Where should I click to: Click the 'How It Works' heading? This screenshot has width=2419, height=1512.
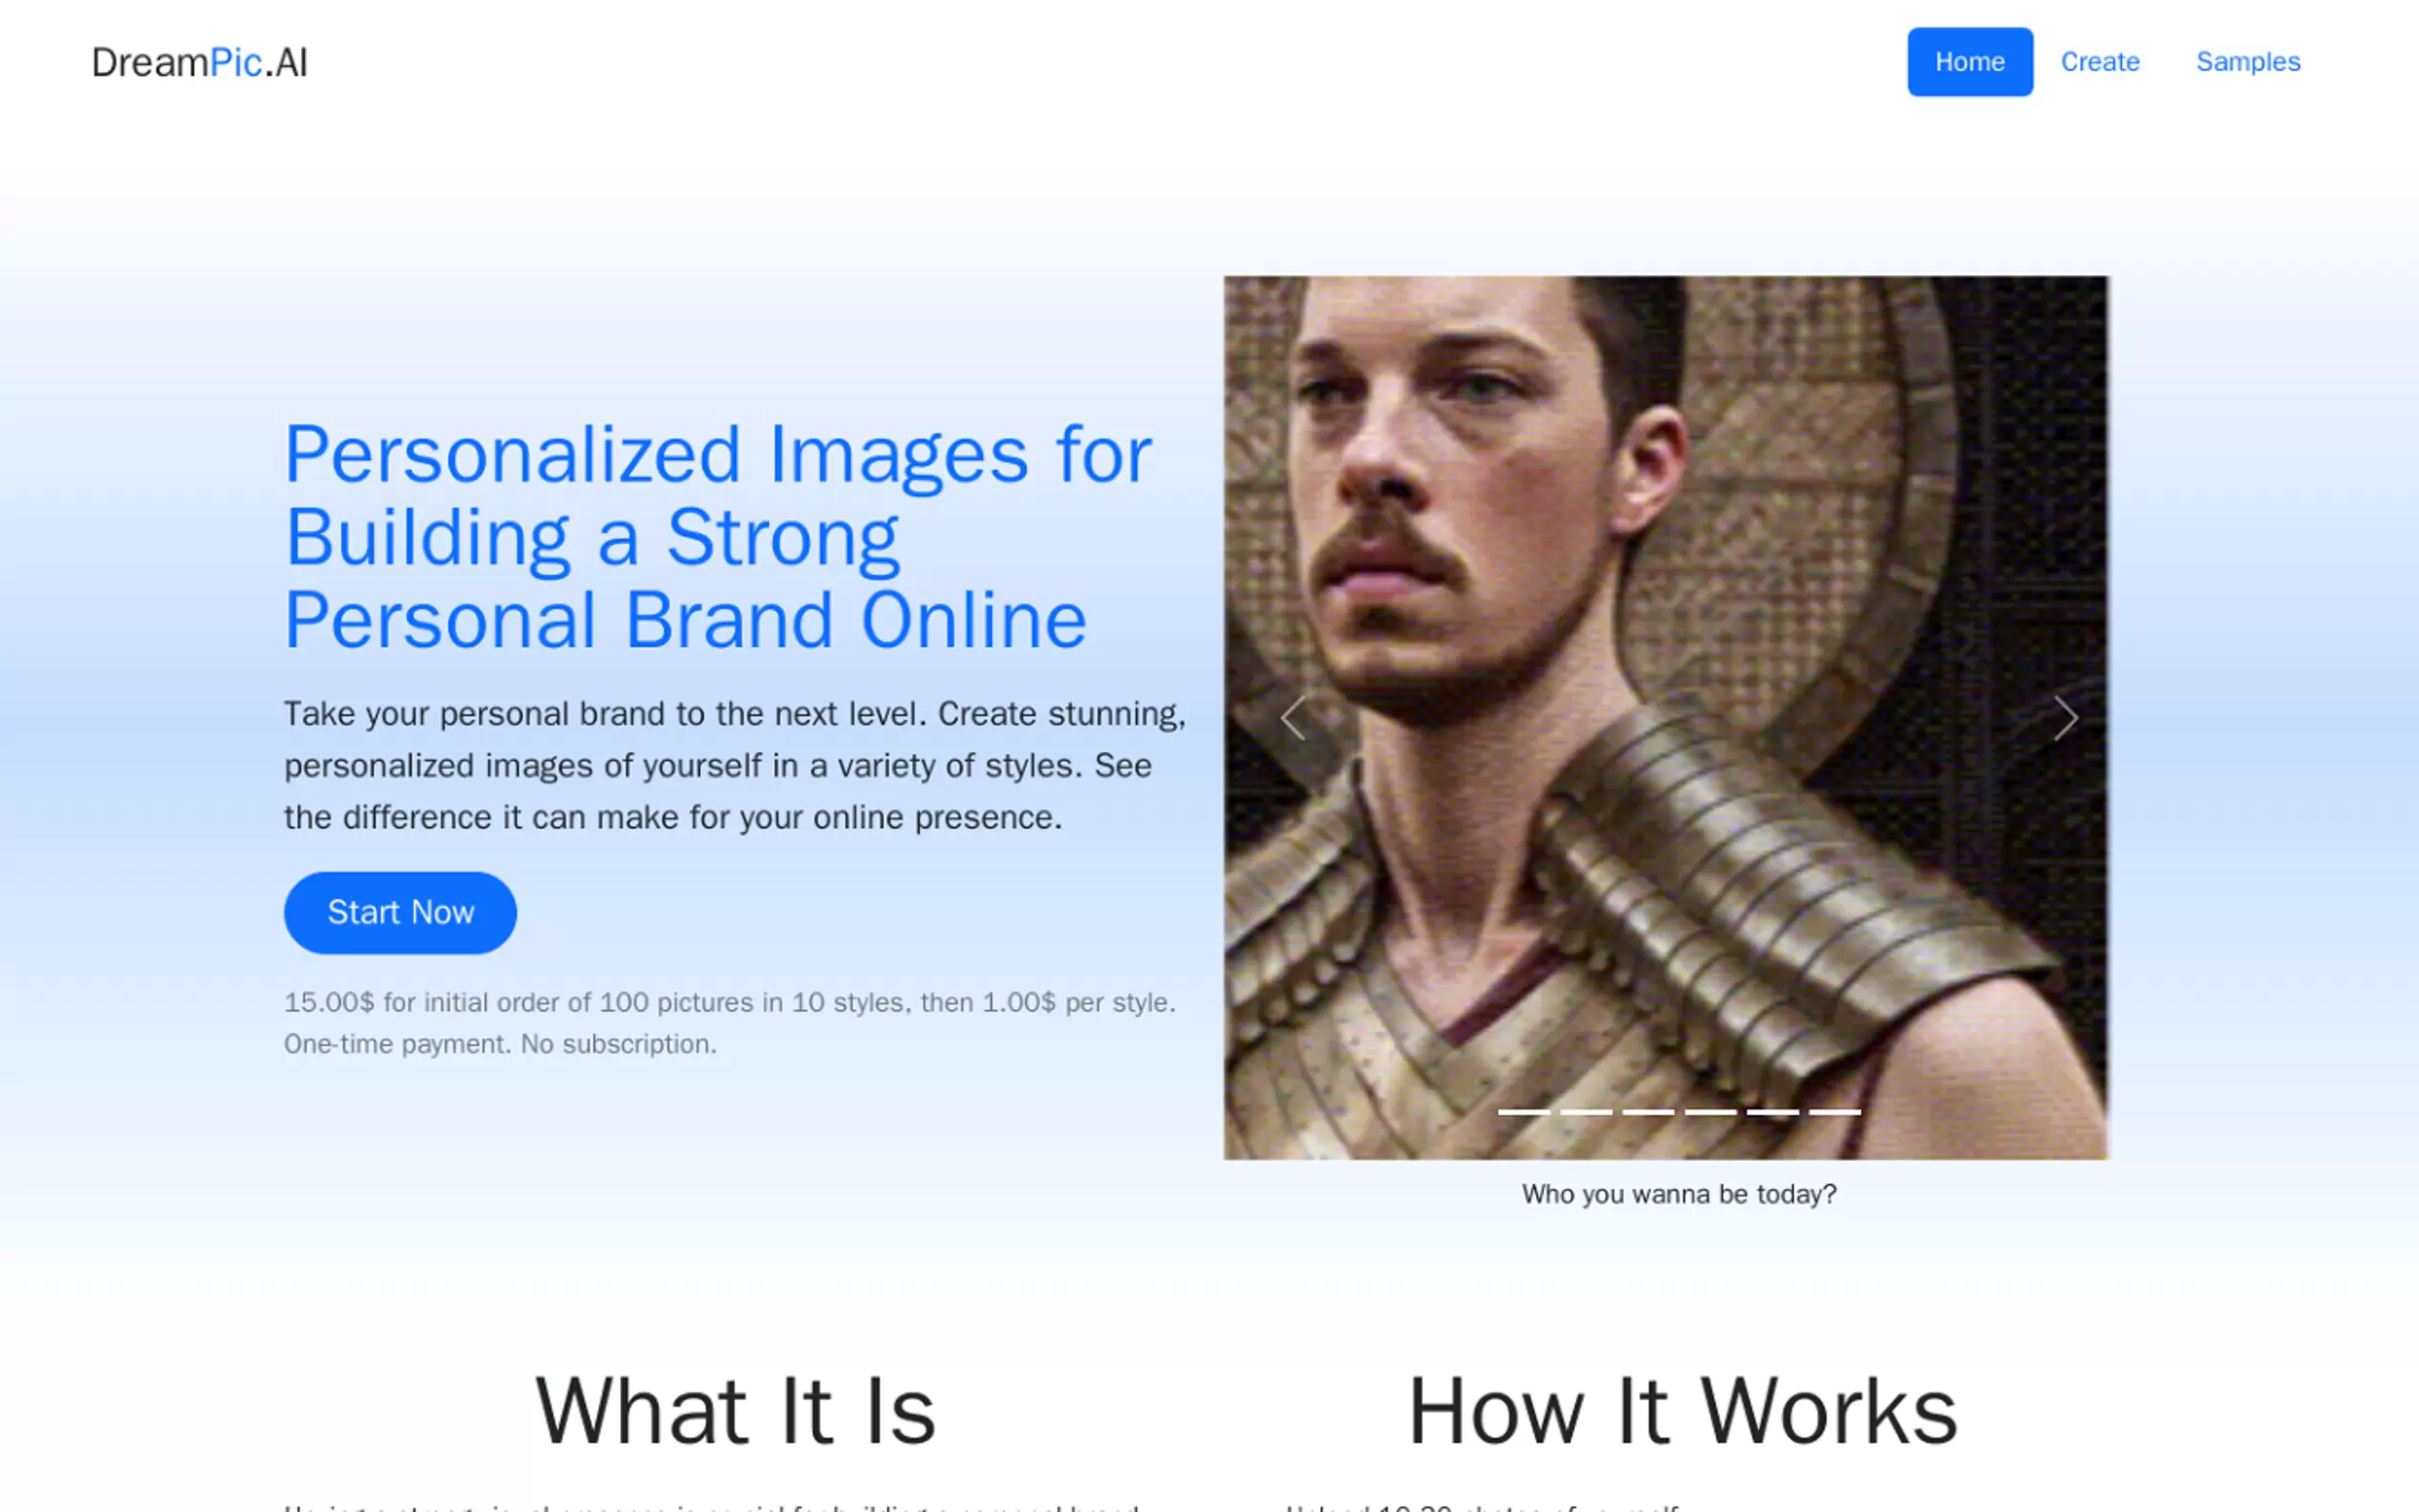(1682, 1411)
